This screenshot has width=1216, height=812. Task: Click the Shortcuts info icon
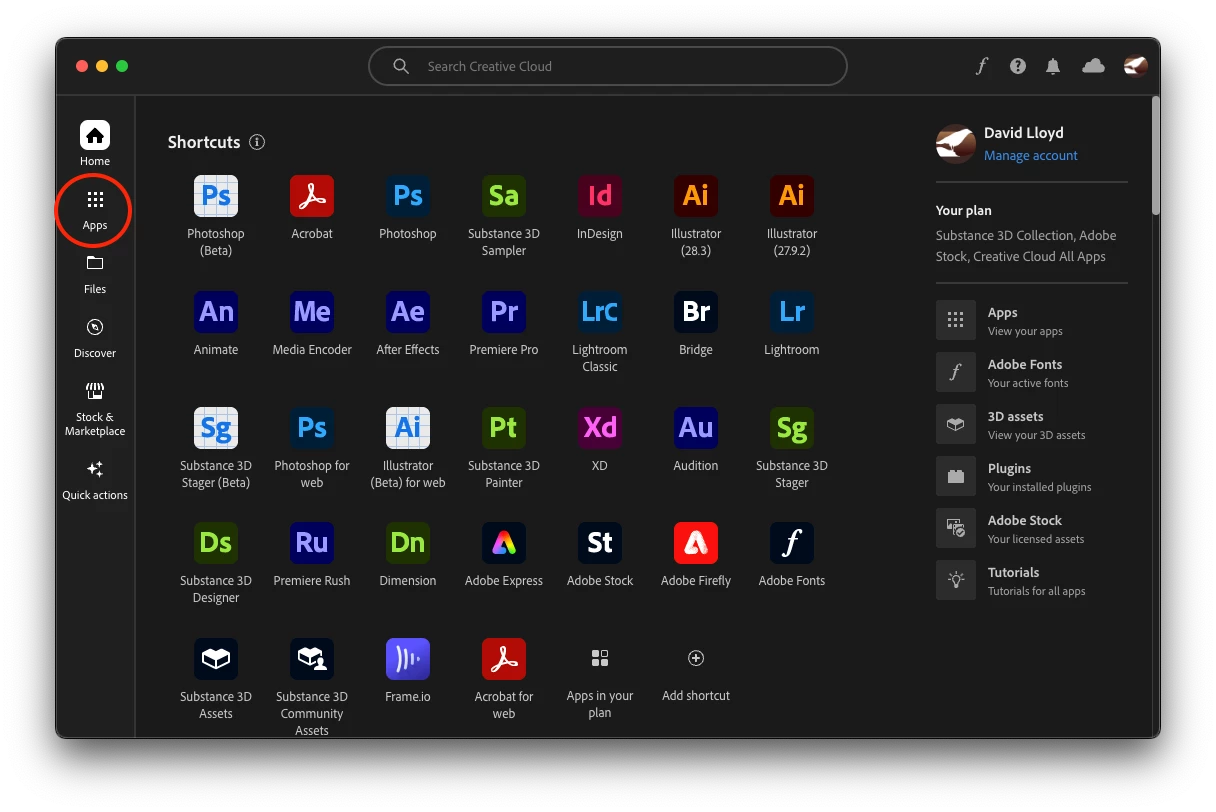click(x=257, y=142)
